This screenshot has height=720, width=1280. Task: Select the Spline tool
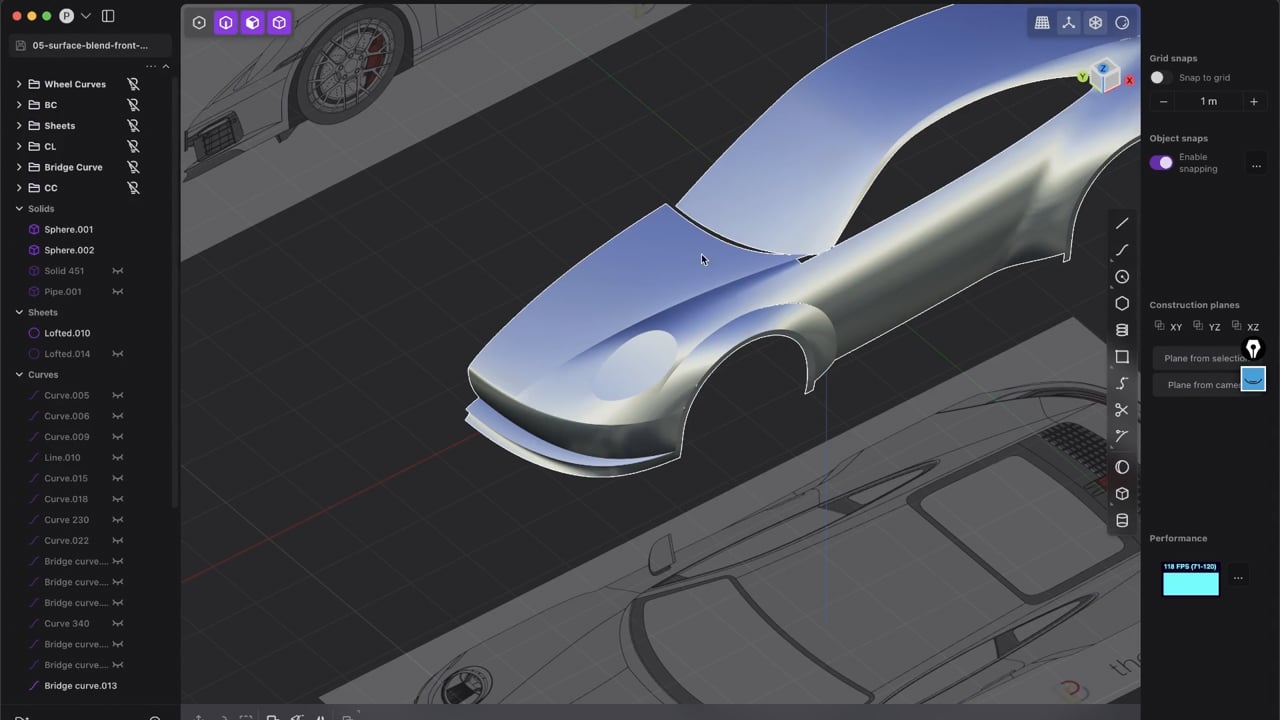1122,383
